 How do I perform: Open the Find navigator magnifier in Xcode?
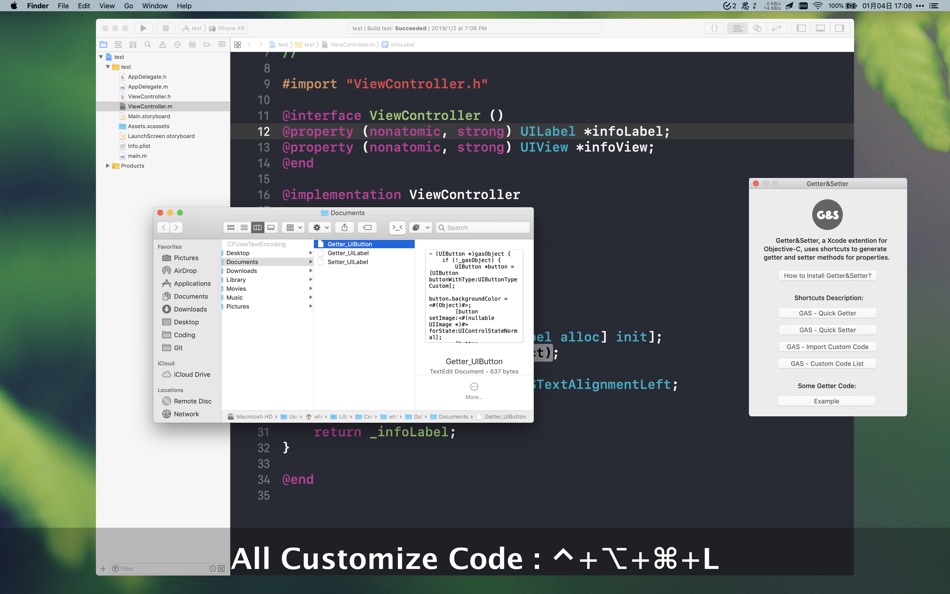pyautogui.click(x=148, y=44)
